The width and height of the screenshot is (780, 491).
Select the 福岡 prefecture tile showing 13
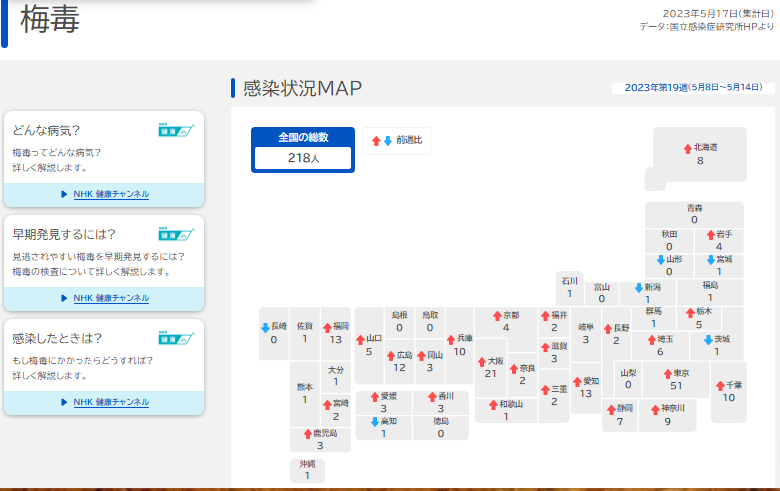335,333
